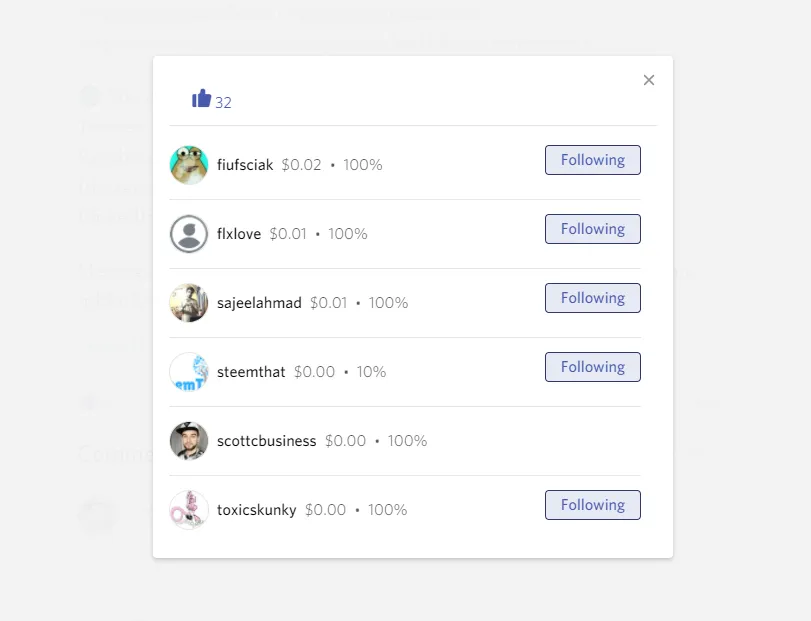
Task: Open fiufsciak's frog avatar
Action: tap(189, 165)
